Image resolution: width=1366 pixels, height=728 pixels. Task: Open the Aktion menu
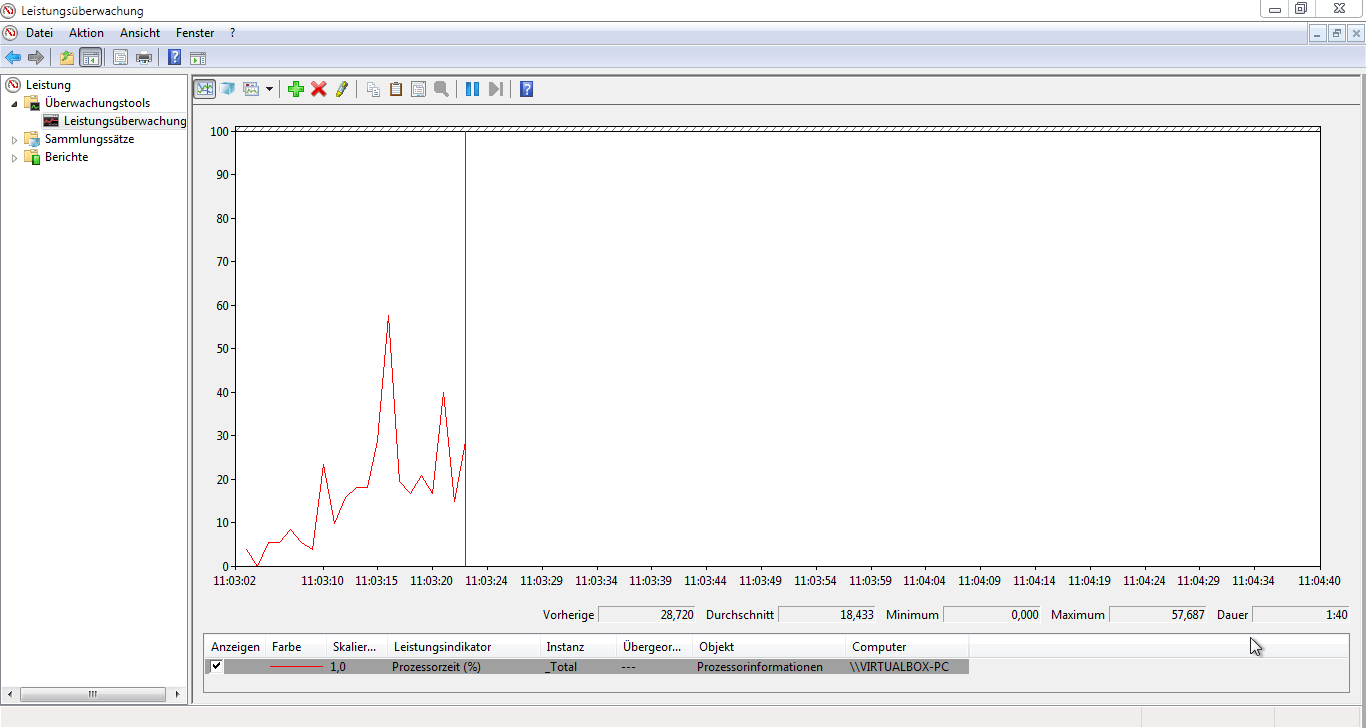click(86, 33)
